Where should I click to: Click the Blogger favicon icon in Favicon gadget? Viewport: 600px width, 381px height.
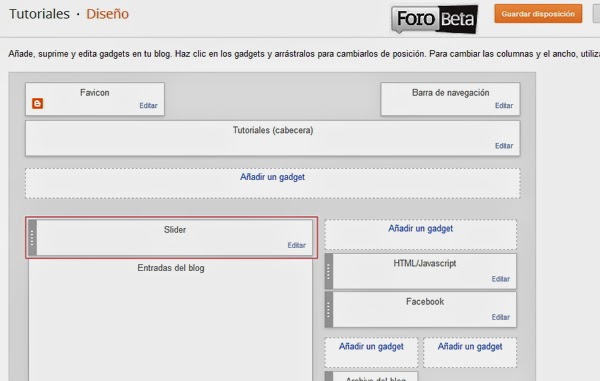[38, 104]
